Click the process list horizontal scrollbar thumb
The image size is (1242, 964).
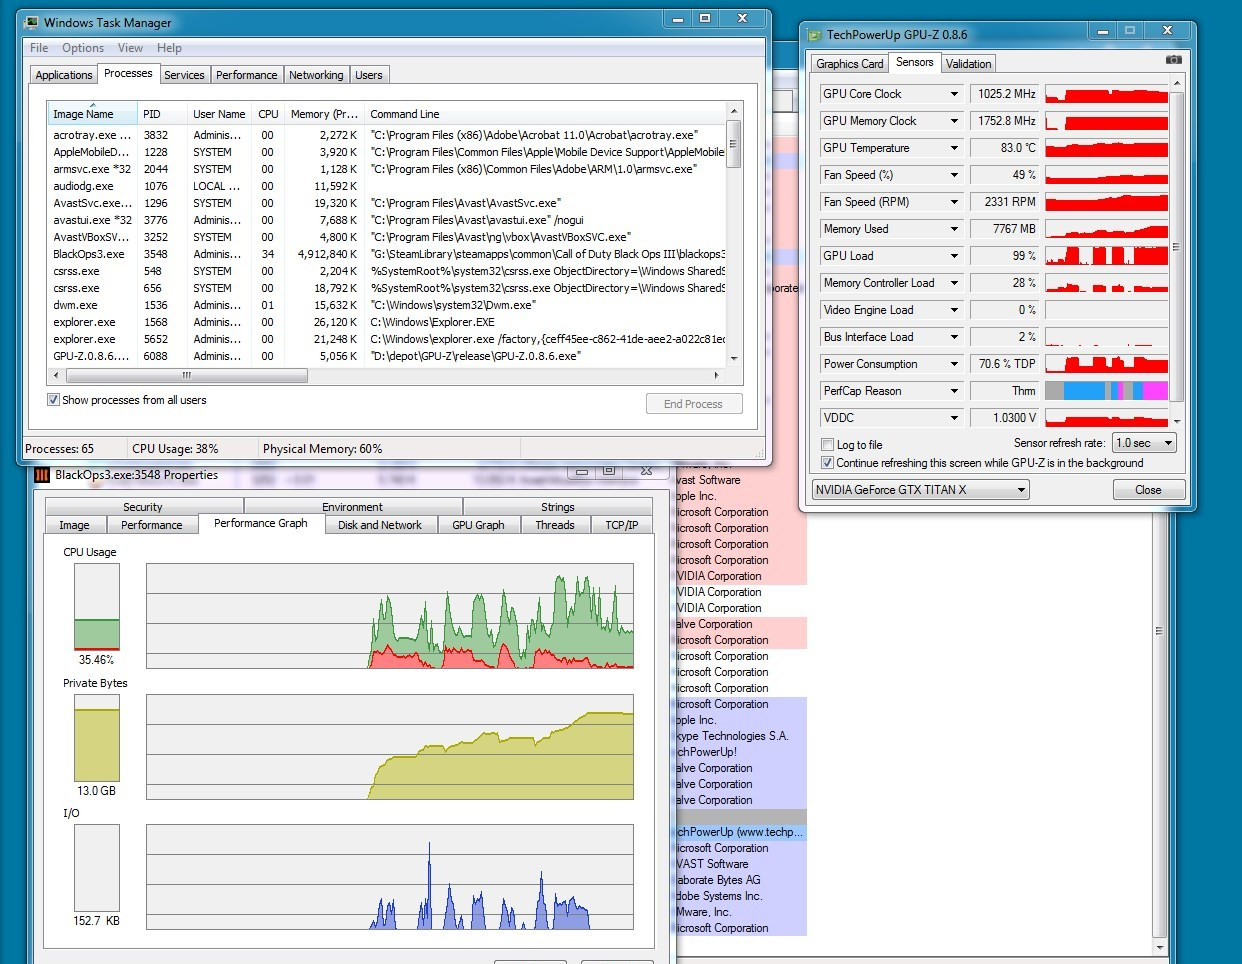pos(186,376)
